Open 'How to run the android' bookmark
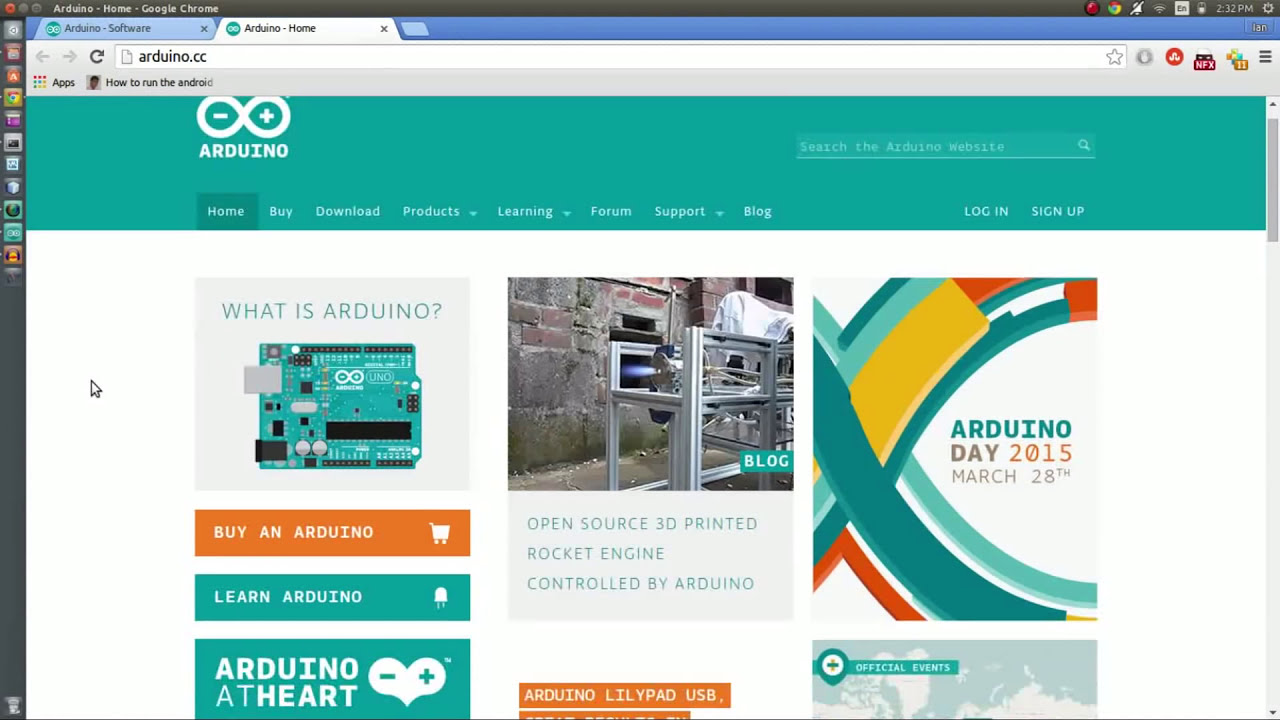The image size is (1280, 720). click(x=150, y=83)
